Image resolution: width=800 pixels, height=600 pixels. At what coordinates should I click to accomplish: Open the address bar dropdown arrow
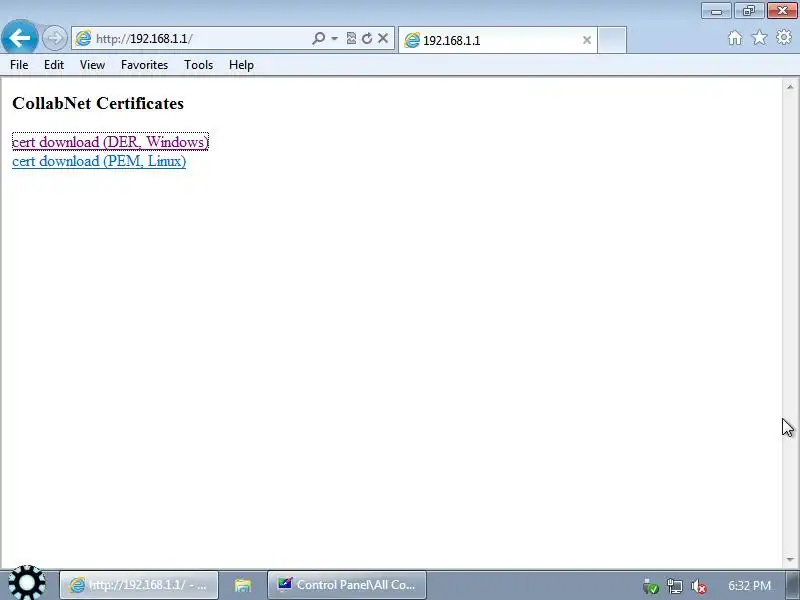pos(335,38)
